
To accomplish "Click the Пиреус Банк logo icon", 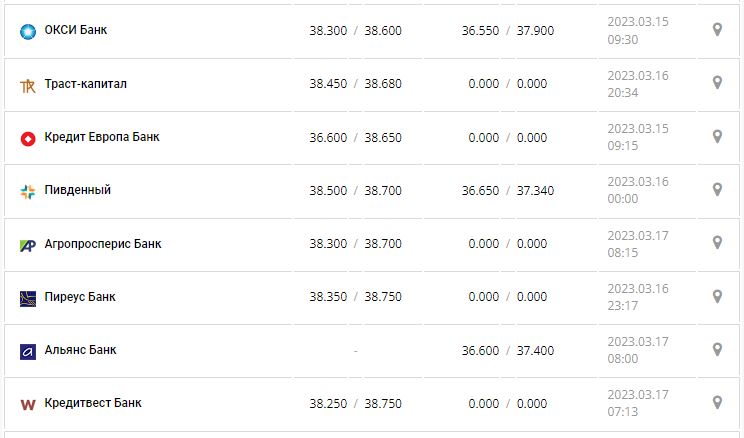I will tap(28, 298).
